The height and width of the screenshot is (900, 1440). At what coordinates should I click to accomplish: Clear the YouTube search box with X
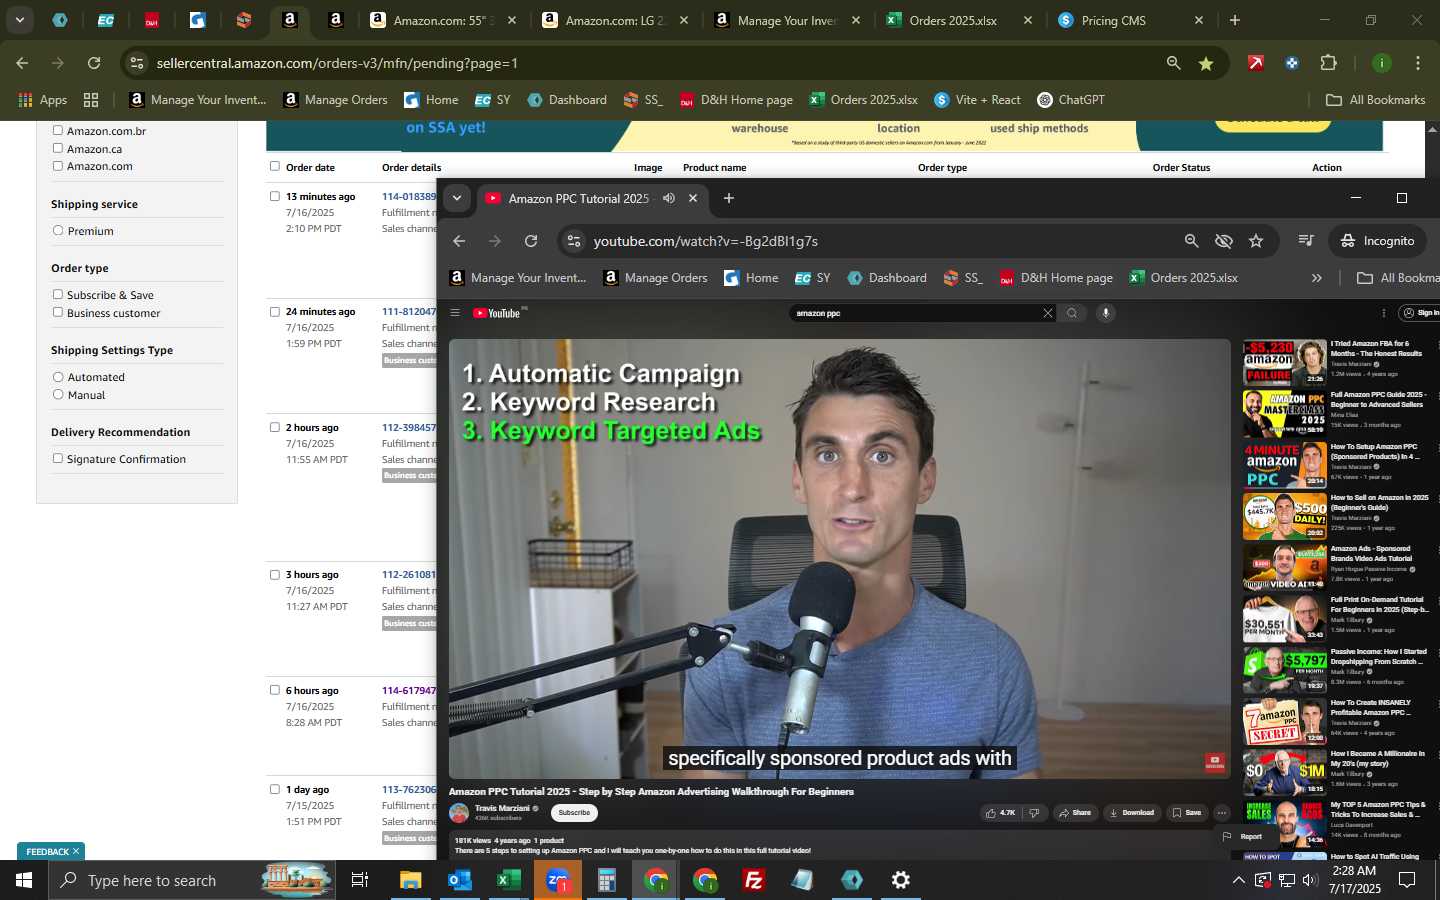click(1048, 313)
